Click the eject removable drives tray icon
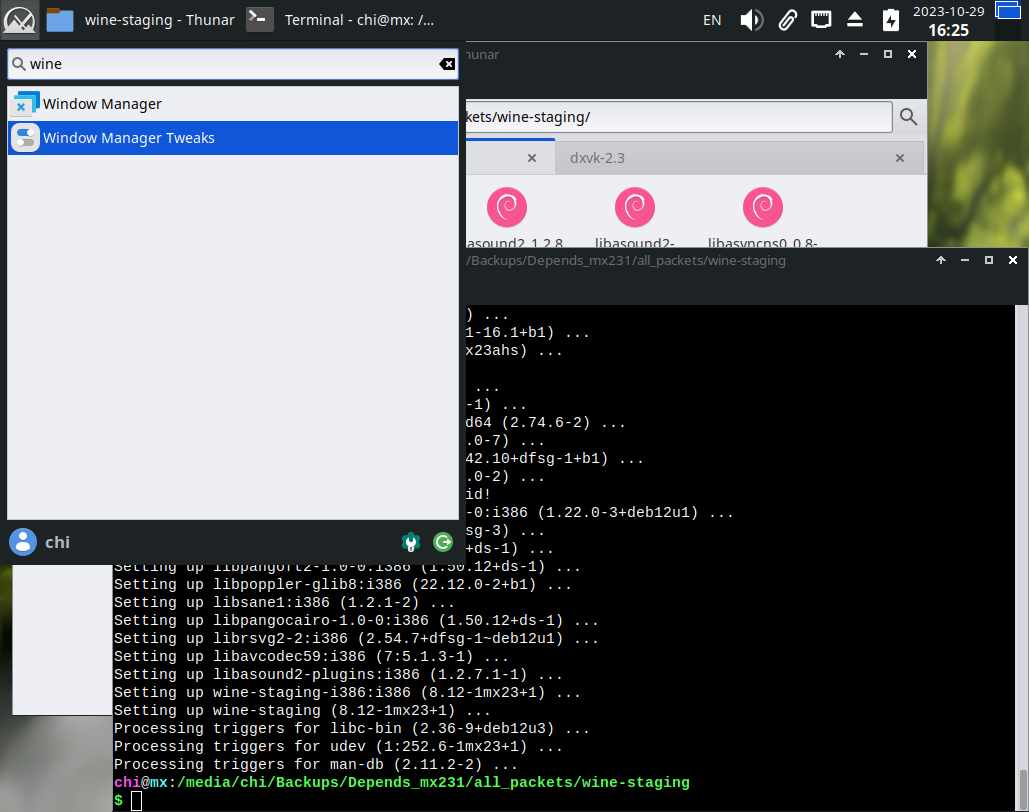This screenshot has width=1029, height=812. [855, 20]
